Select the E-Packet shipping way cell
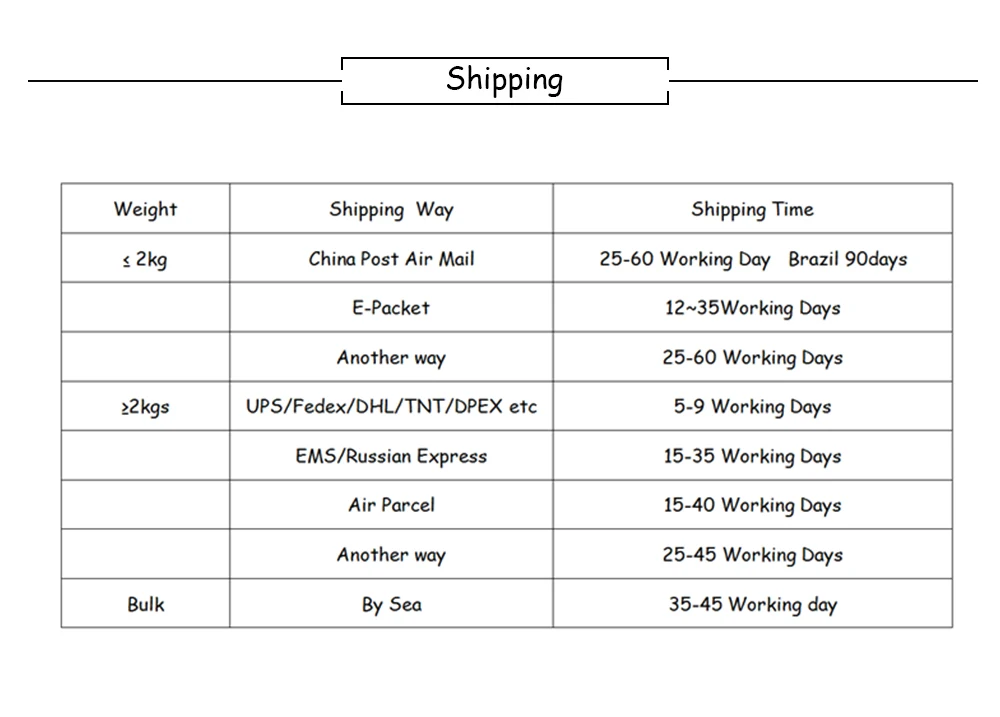The image size is (1000, 717). click(x=391, y=308)
